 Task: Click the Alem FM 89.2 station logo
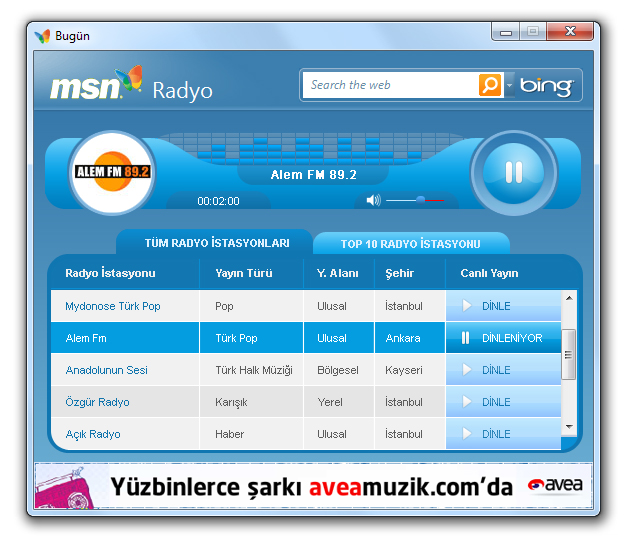pyautogui.click(x=113, y=172)
